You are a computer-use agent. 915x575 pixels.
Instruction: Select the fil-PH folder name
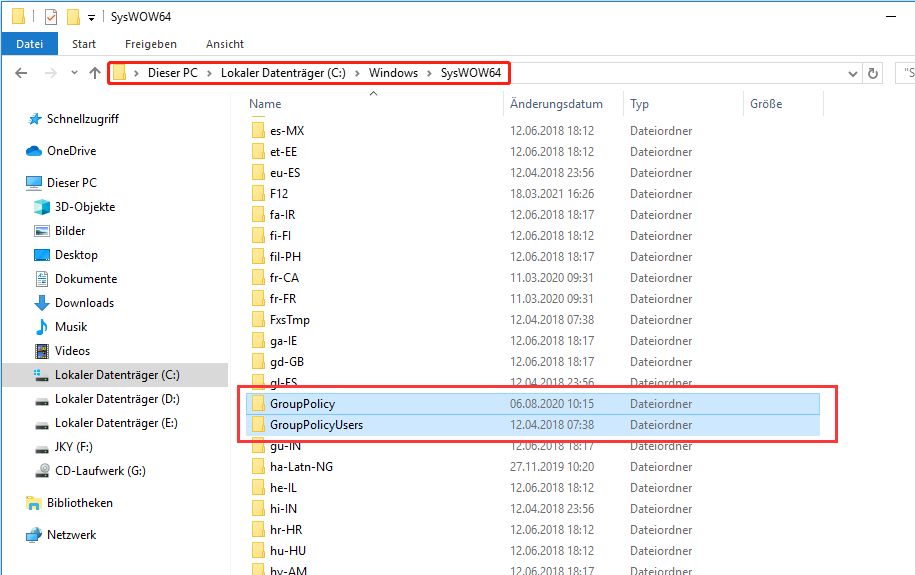point(285,257)
